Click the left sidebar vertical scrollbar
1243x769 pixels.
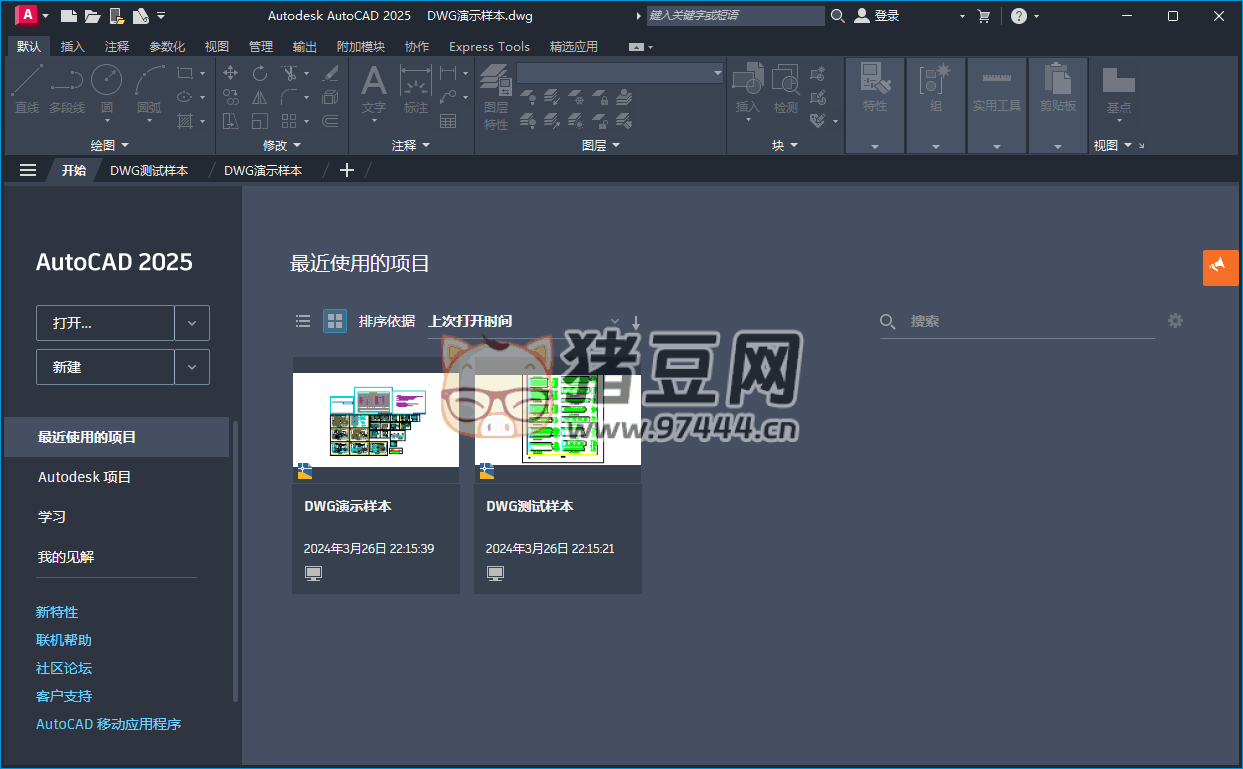236,560
